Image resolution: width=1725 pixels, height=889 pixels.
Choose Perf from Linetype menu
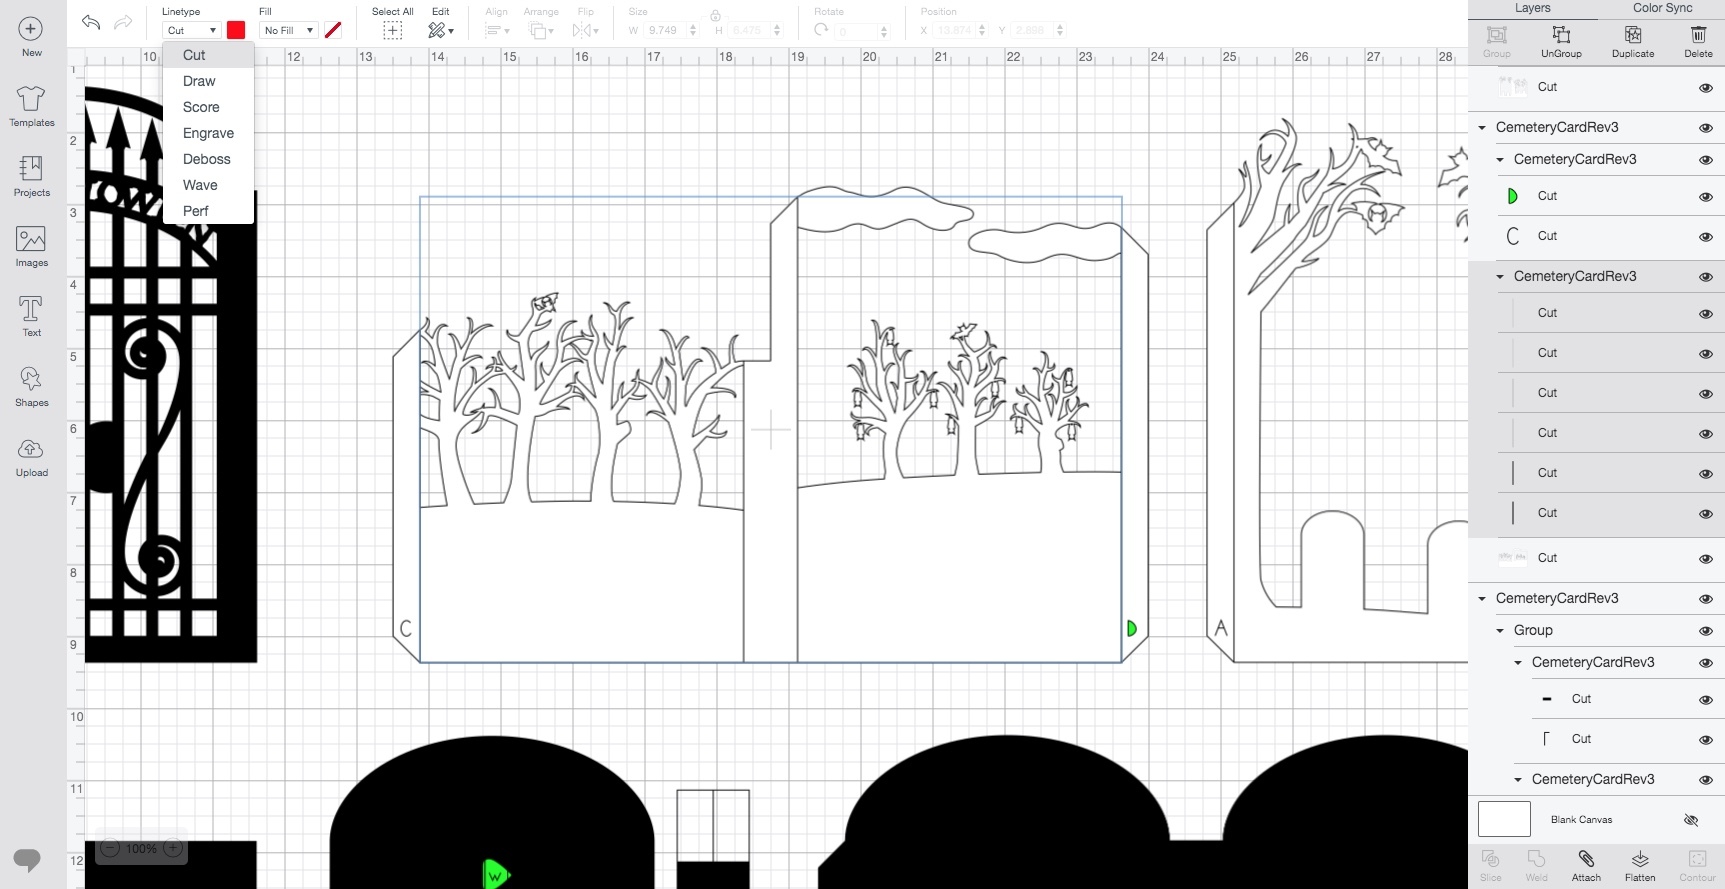point(208,211)
